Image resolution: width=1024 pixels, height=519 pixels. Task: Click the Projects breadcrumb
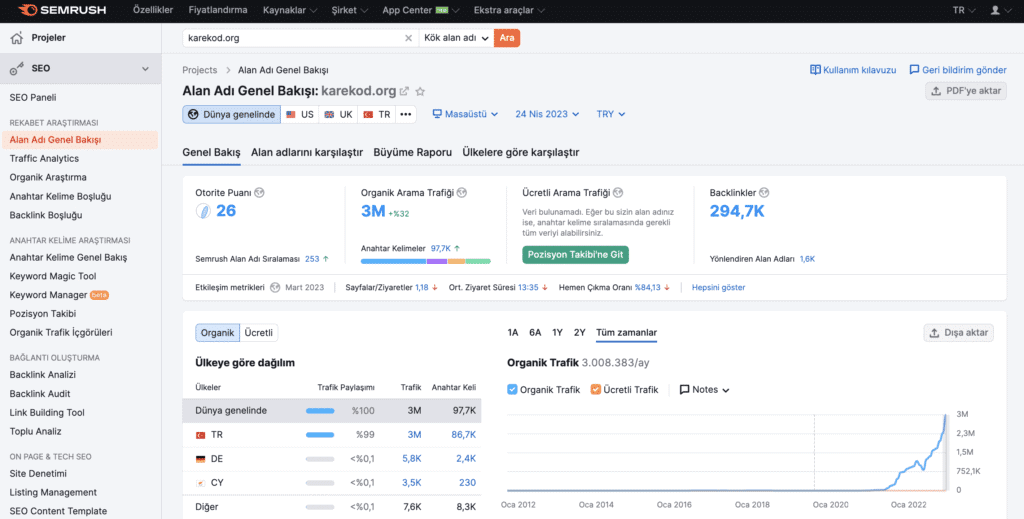click(x=200, y=70)
